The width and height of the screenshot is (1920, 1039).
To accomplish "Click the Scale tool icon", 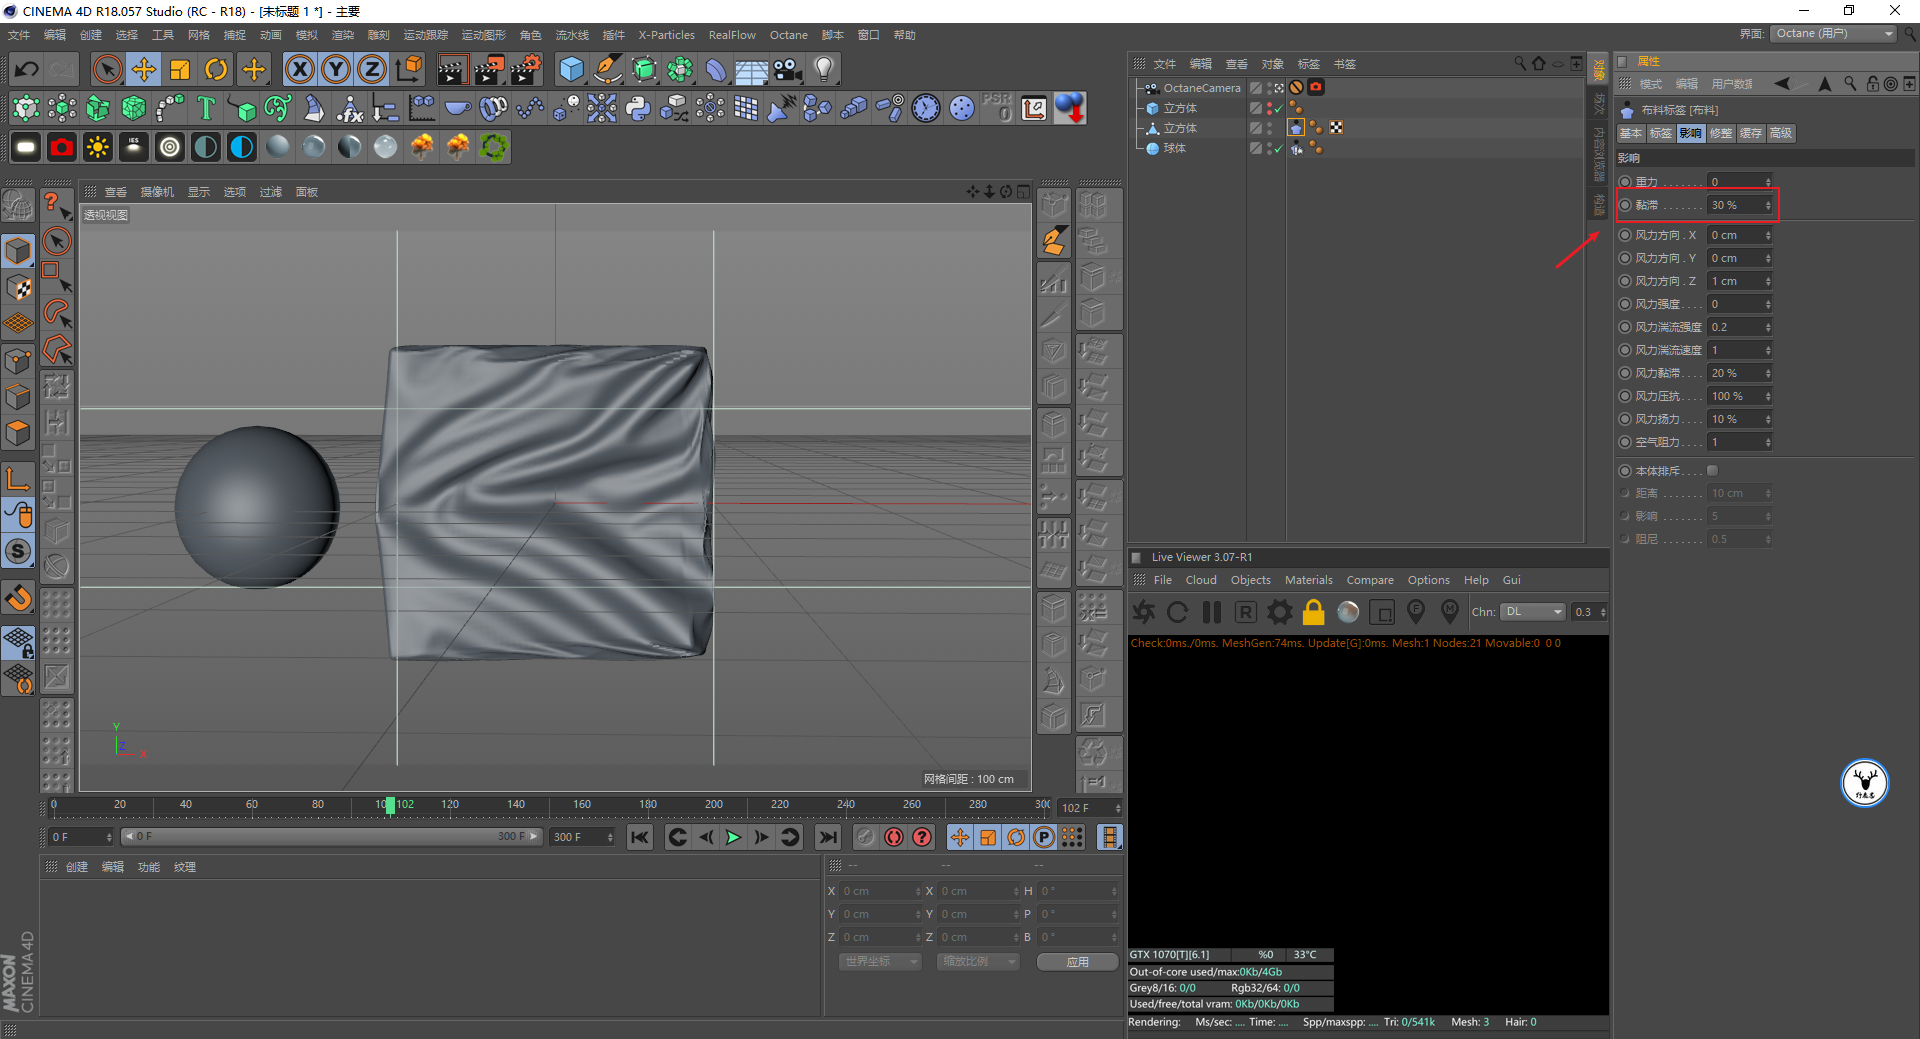I will point(180,69).
